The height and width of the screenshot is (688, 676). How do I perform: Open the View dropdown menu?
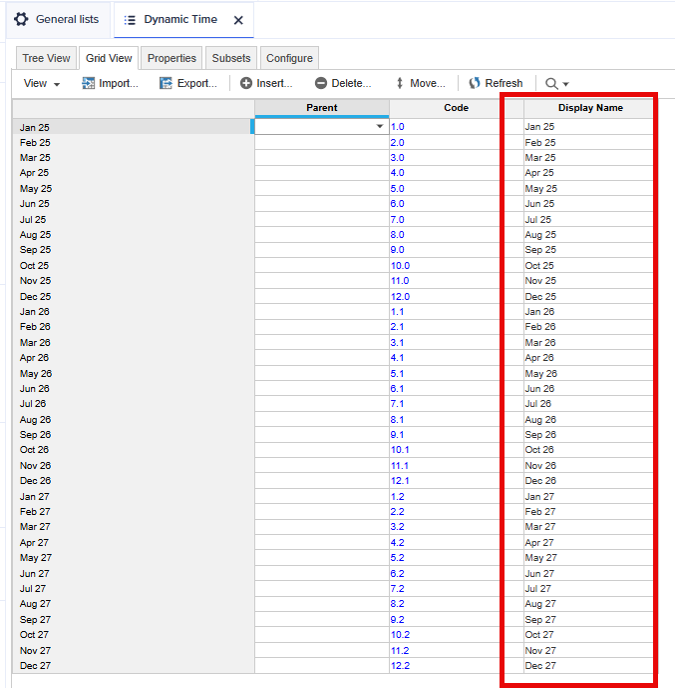[42, 83]
